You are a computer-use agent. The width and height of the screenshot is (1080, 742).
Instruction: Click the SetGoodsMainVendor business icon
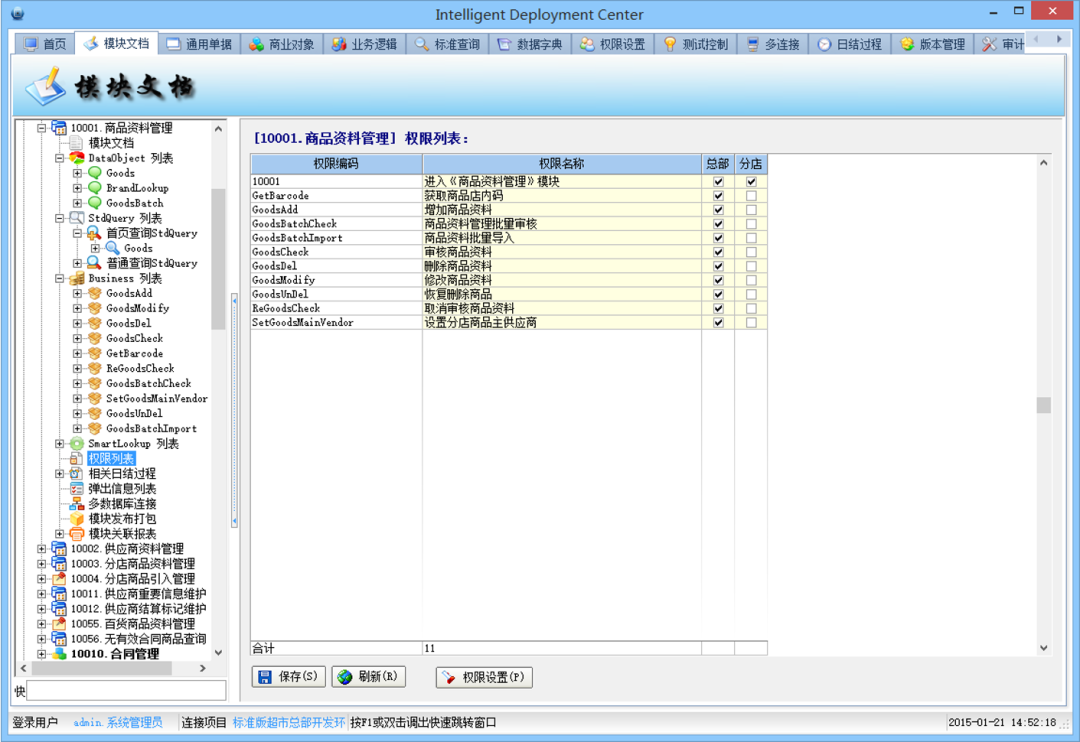tap(94, 399)
